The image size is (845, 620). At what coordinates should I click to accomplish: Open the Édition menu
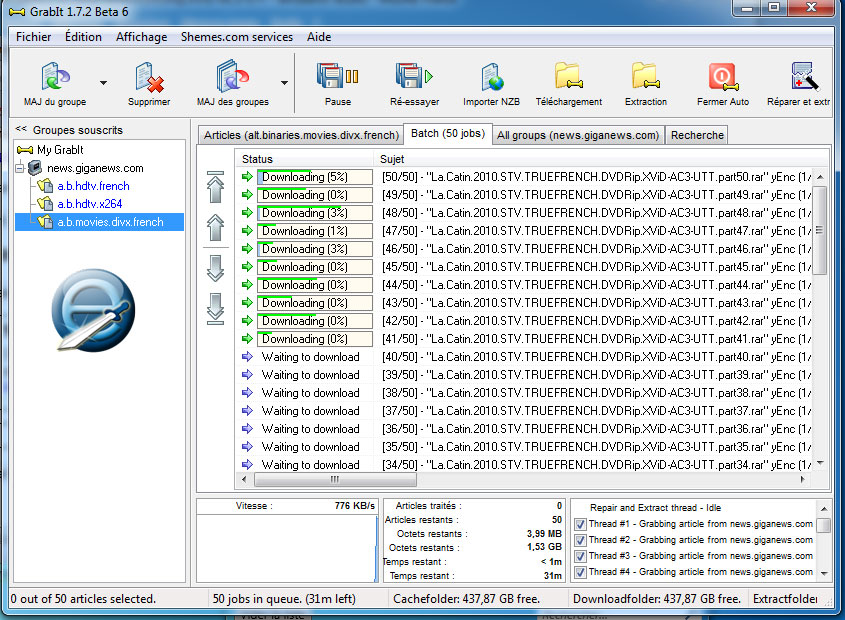click(x=83, y=37)
